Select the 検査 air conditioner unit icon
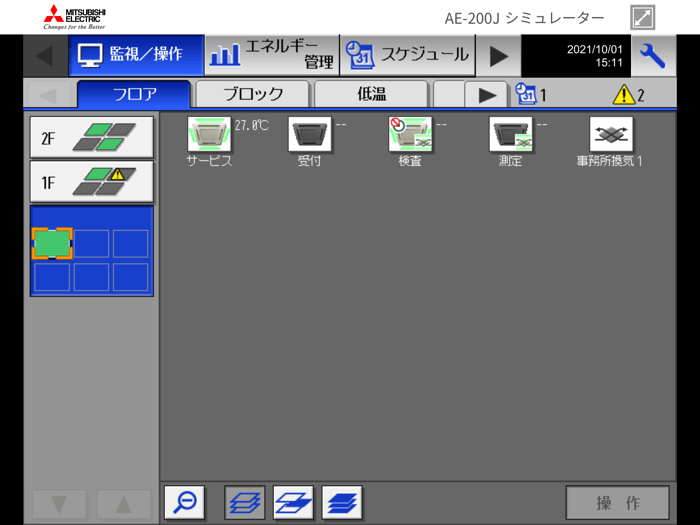The width and height of the screenshot is (700, 525). (410, 134)
